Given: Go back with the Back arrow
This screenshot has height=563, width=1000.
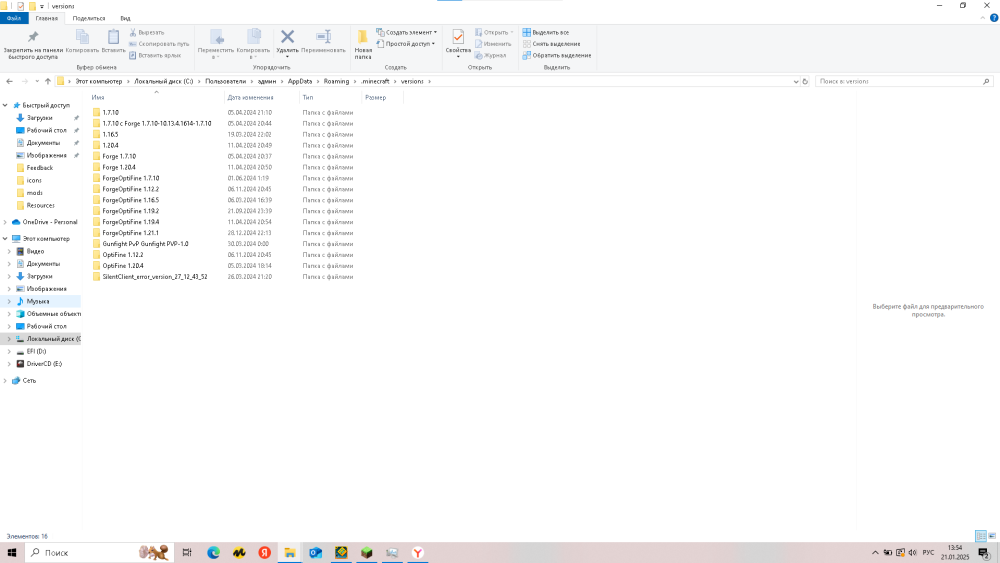Looking at the screenshot, I should click(10, 82).
